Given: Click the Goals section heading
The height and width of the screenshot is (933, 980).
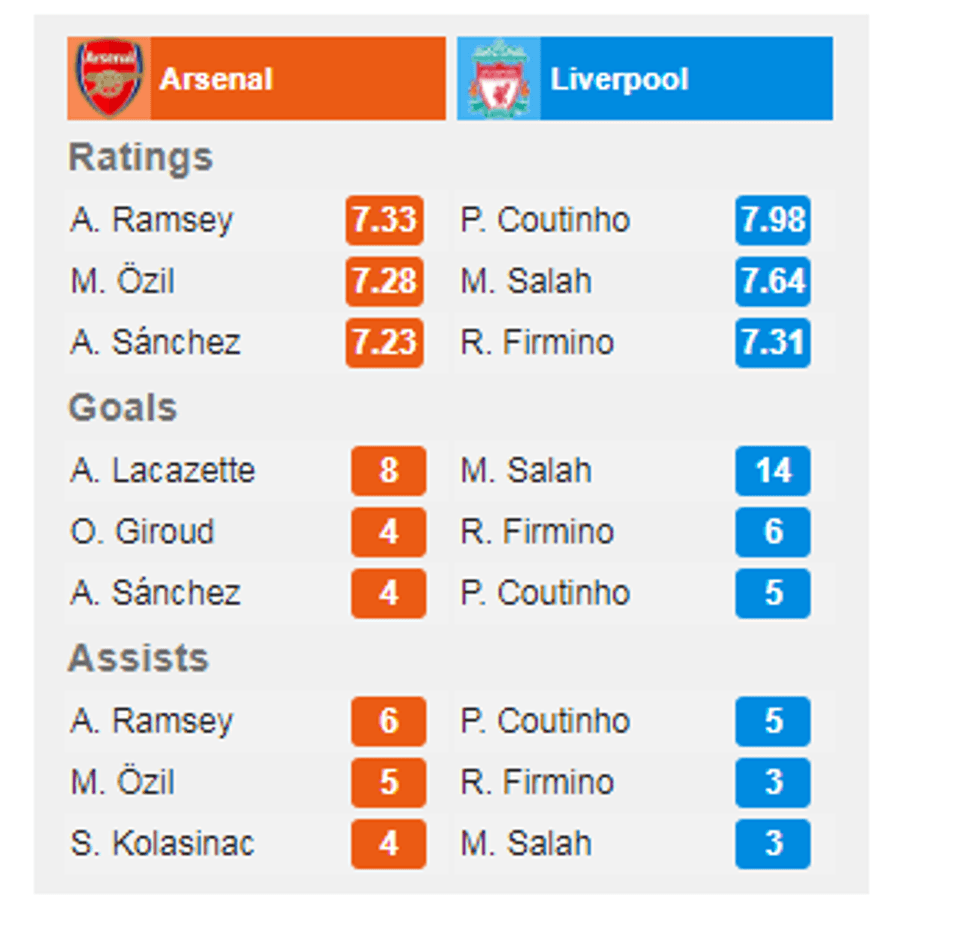Looking at the screenshot, I should click(x=122, y=408).
